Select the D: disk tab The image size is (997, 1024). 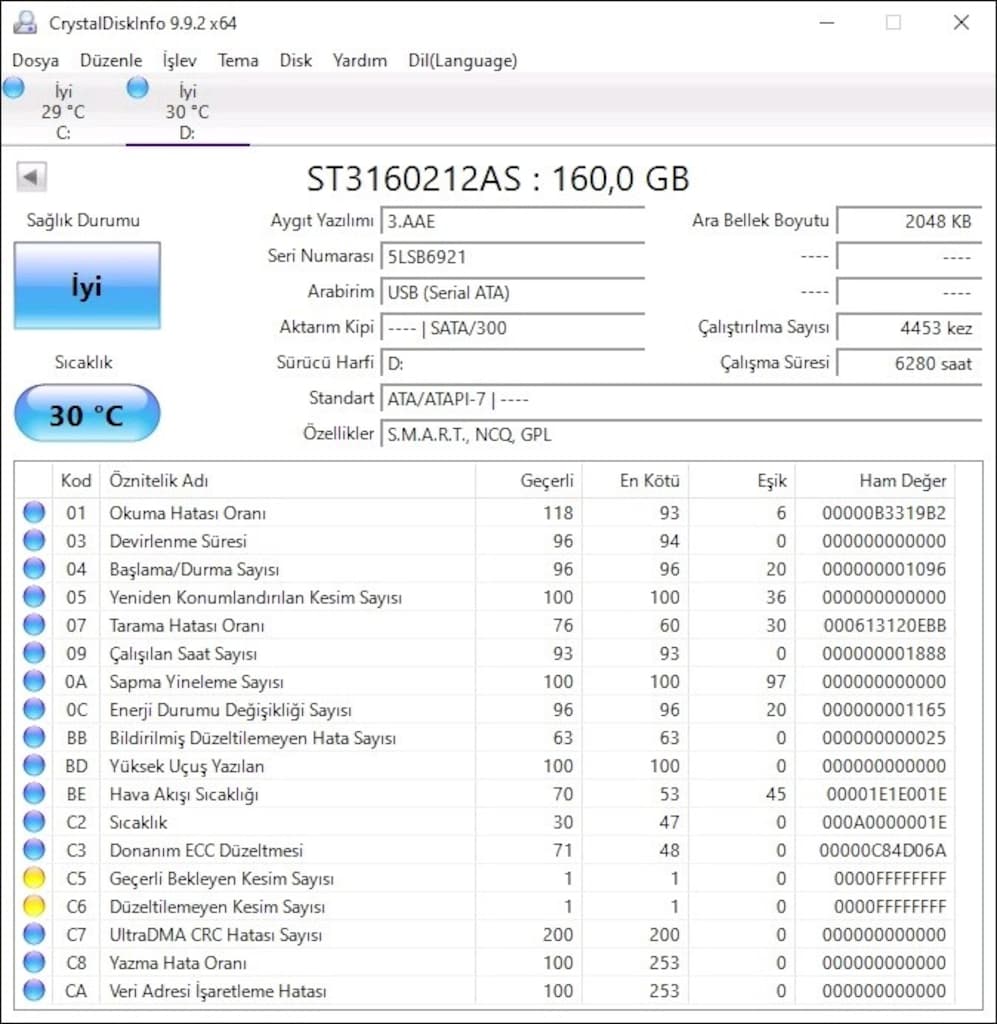coord(187,111)
